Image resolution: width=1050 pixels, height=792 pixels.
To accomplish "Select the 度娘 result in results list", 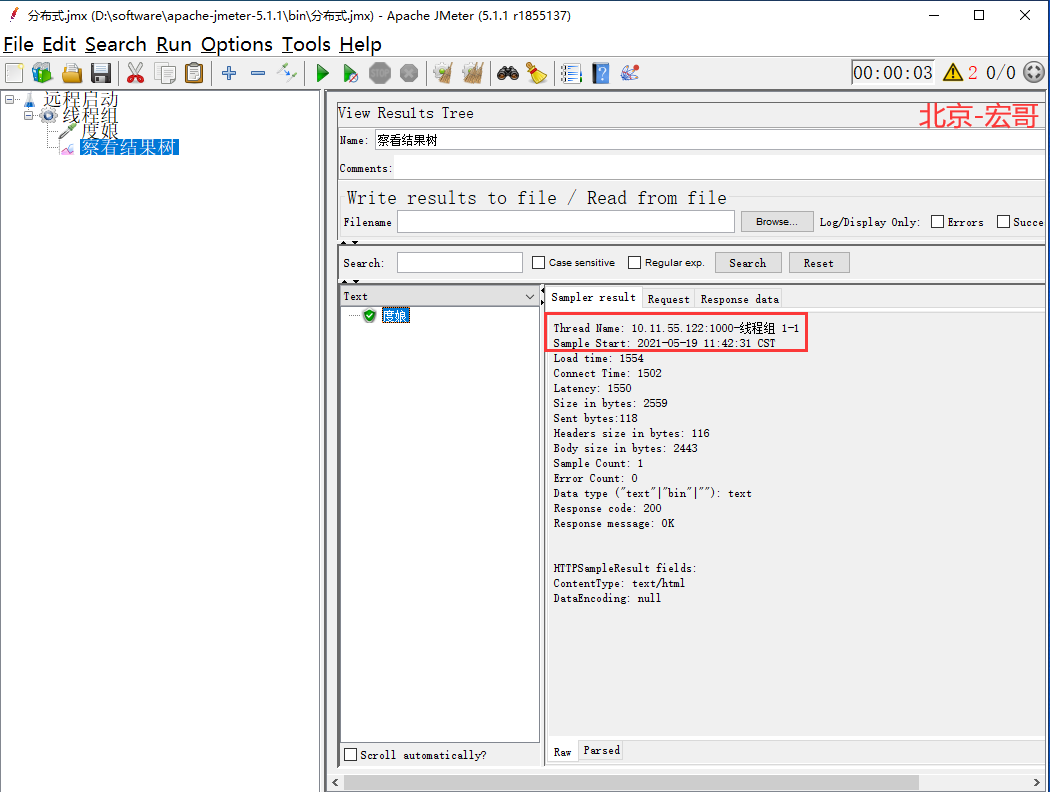I will click(x=395, y=315).
